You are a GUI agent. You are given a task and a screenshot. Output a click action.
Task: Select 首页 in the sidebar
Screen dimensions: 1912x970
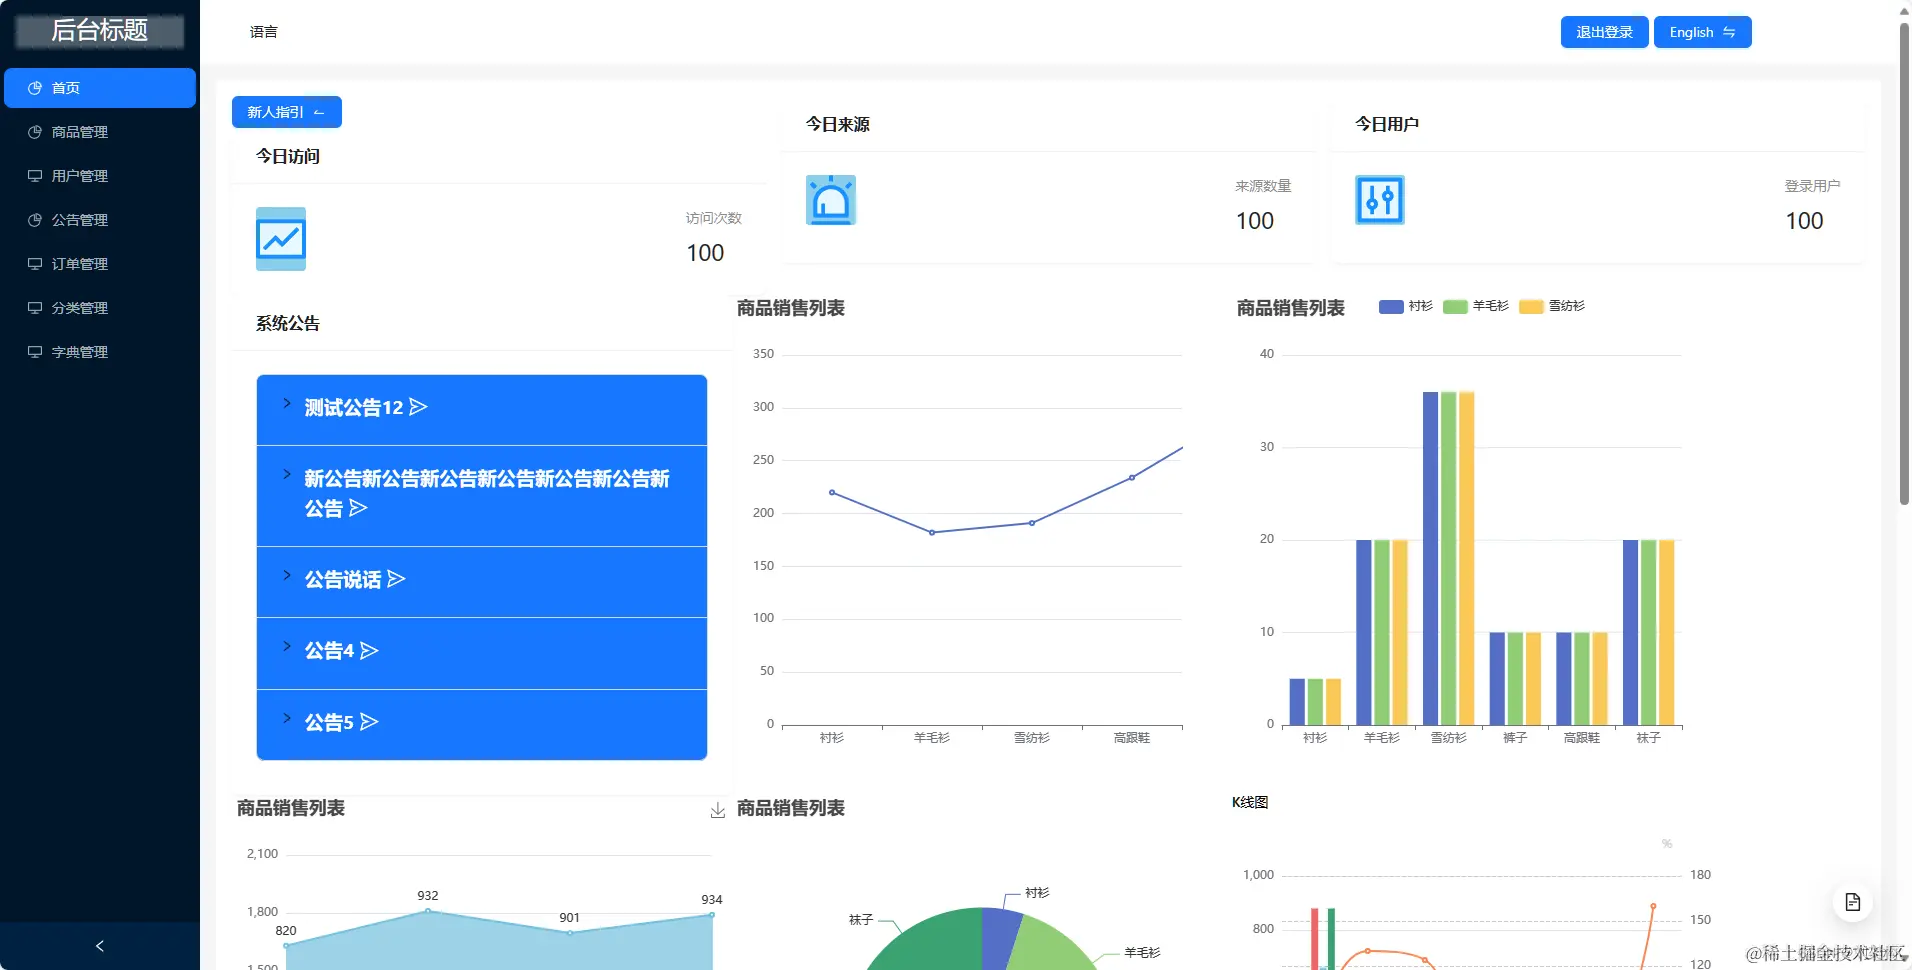click(65, 87)
